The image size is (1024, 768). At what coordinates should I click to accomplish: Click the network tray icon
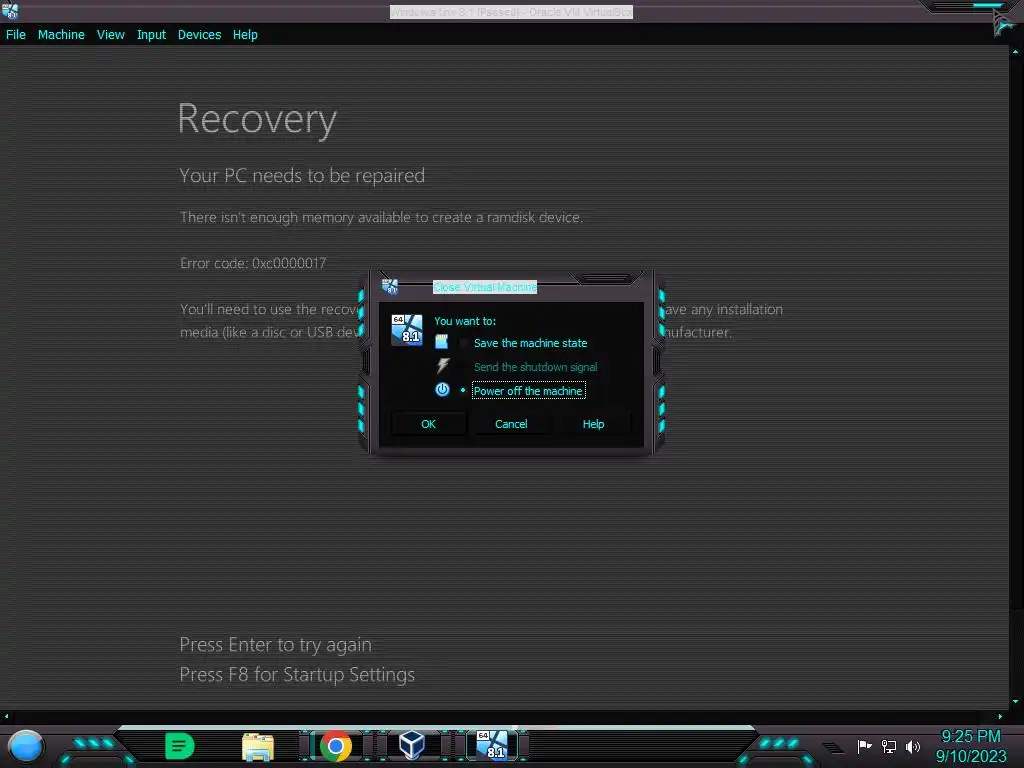[889, 746]
